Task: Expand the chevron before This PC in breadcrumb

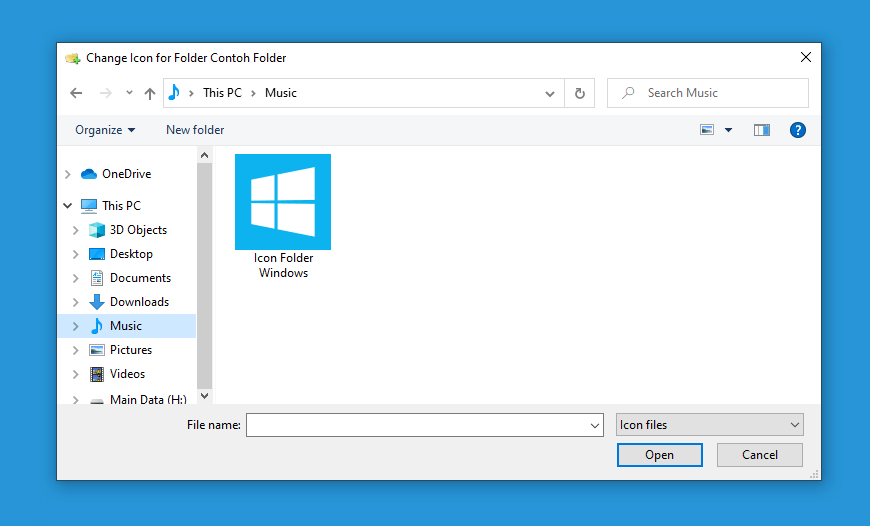Action: pos(191,93)
